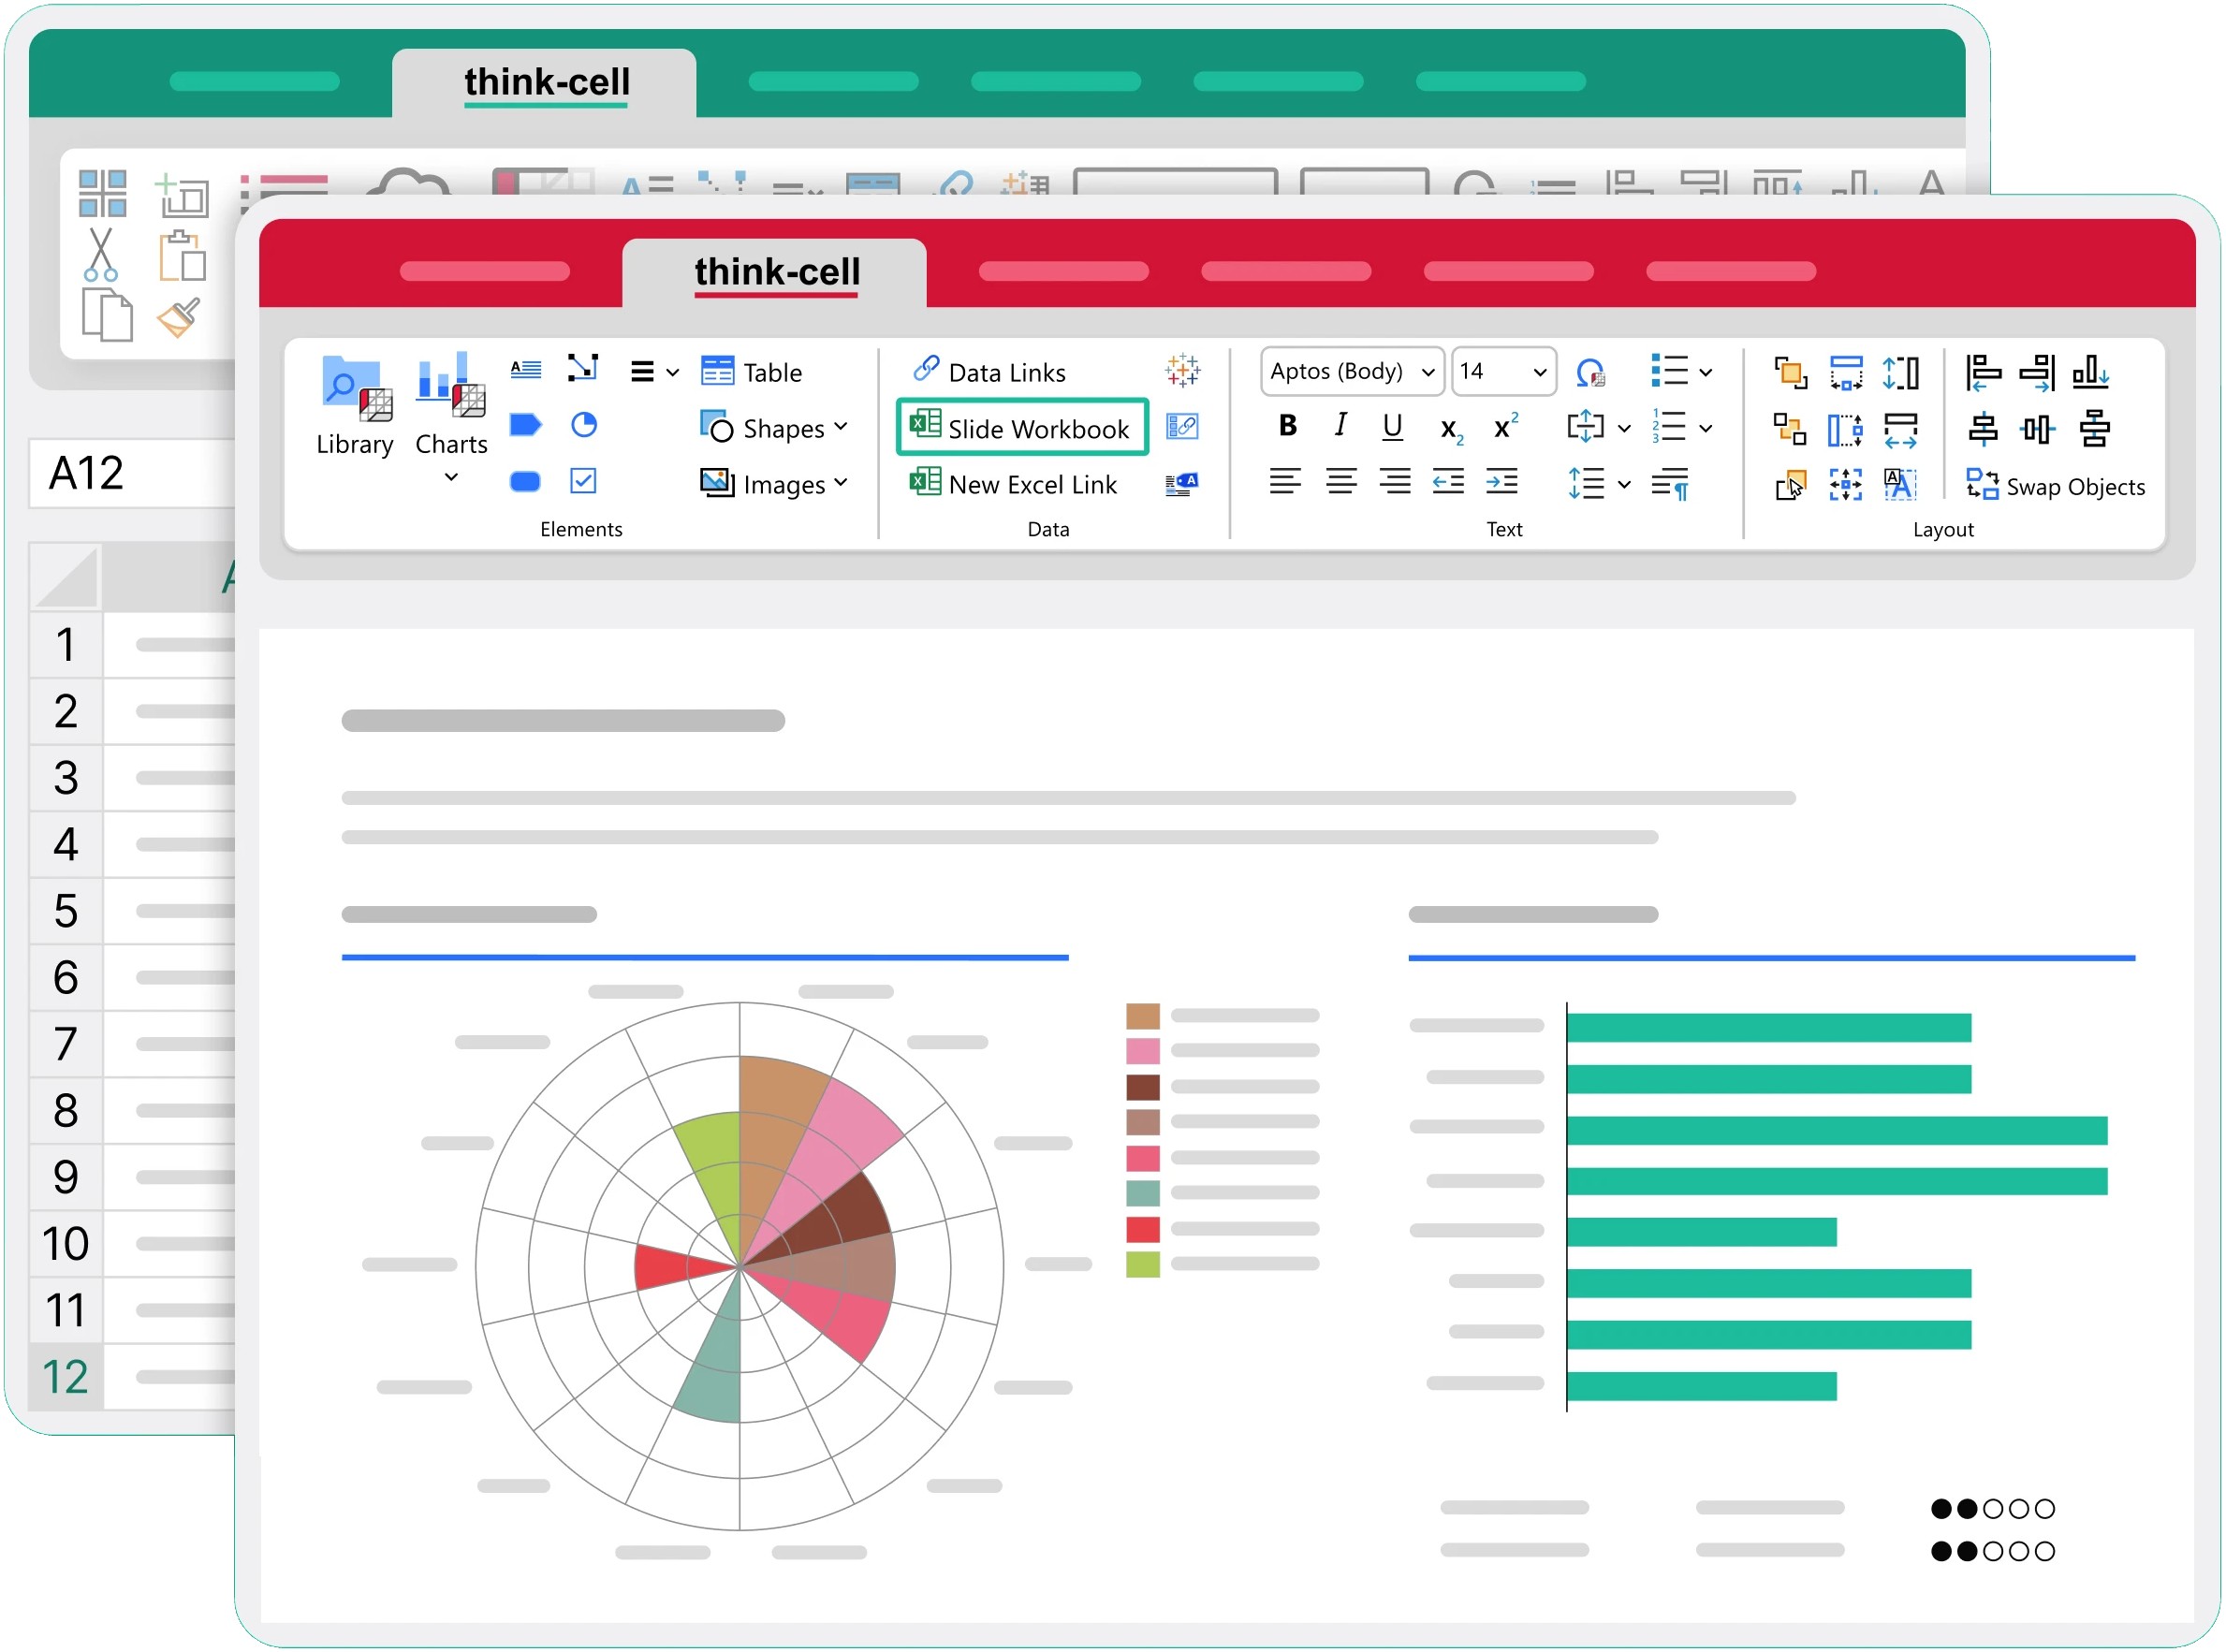Toggle Italic text formatting
Image resolution: width=2226 pixels, height=1652 pixels.
pos(1340,426)
